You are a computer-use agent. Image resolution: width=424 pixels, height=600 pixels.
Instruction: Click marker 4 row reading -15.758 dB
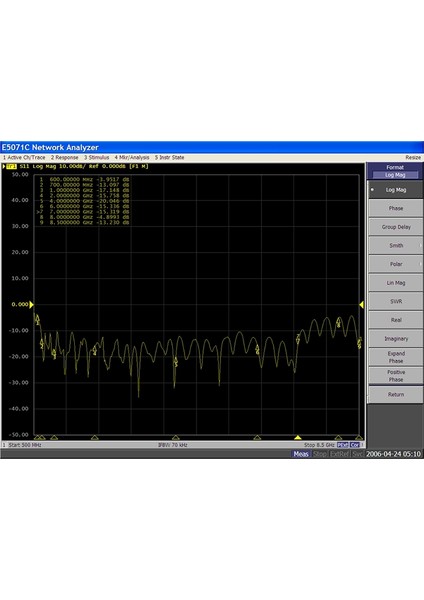[x=113, y=195]
